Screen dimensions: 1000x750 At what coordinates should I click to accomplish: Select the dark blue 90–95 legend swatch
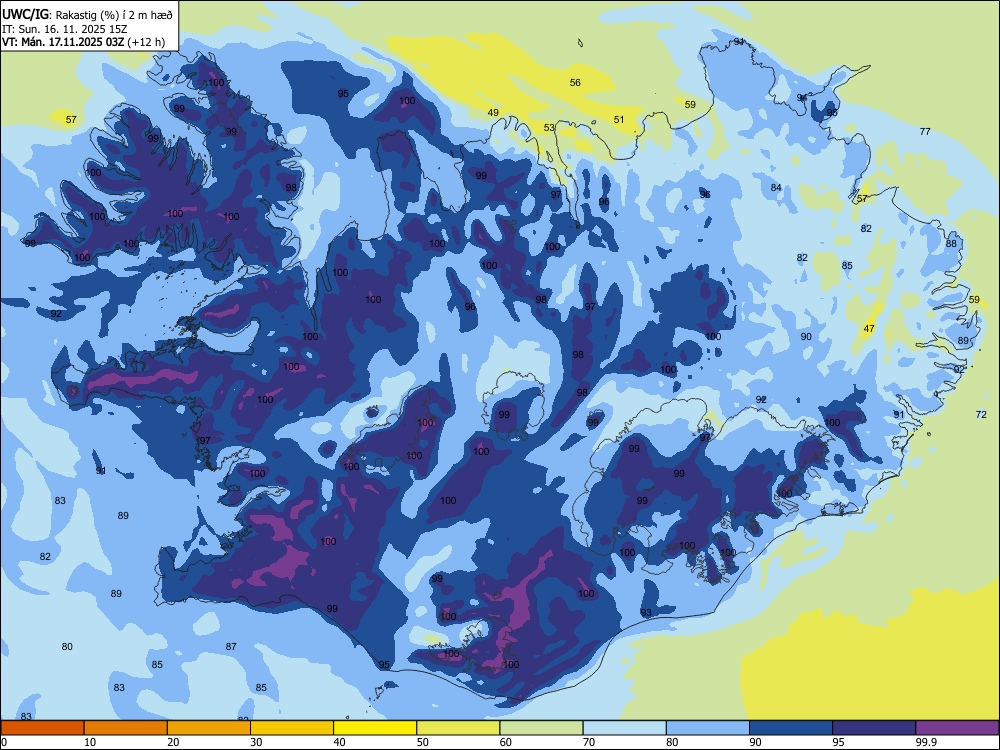pyautogui.click(x=791, y=728)
